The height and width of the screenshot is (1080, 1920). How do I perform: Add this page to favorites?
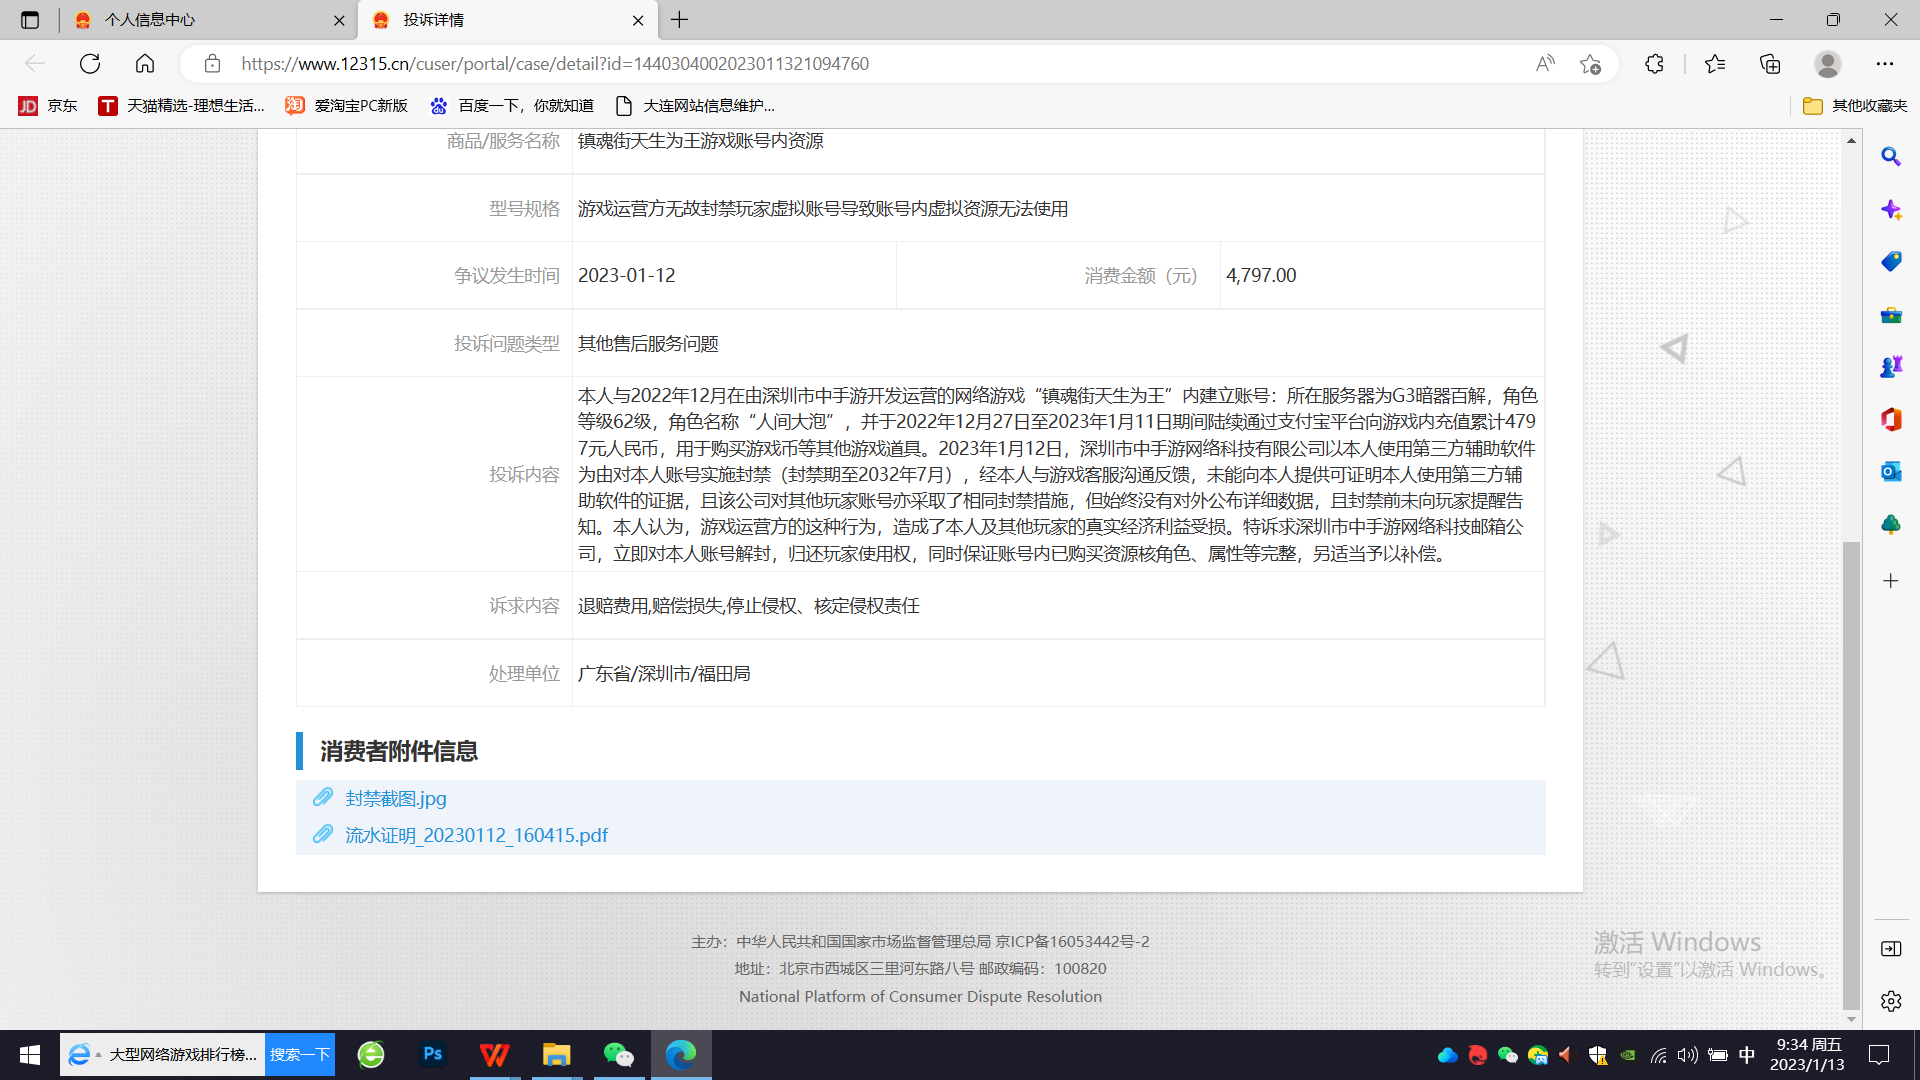pos(1590,64)
